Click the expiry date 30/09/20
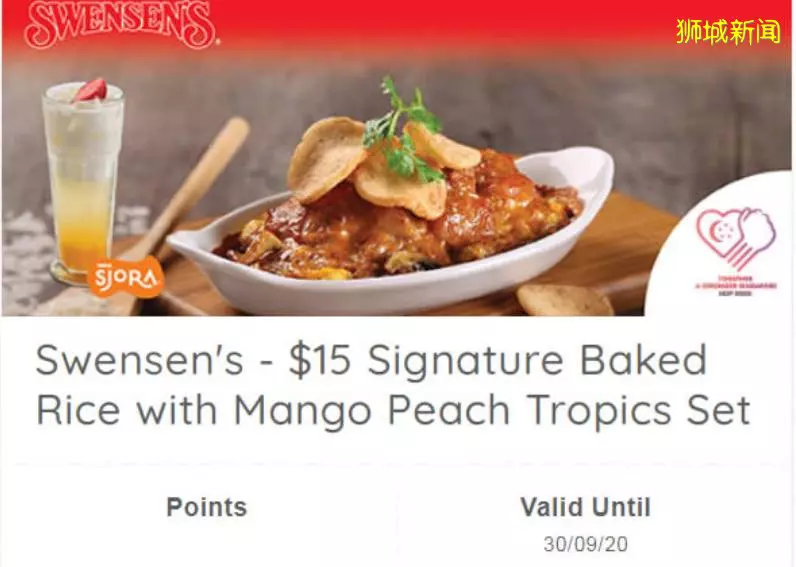796x567 pixels. tap(585, 544)
